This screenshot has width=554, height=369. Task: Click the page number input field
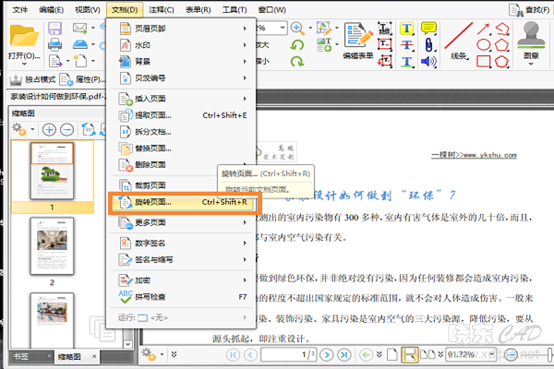click(289, 355)
